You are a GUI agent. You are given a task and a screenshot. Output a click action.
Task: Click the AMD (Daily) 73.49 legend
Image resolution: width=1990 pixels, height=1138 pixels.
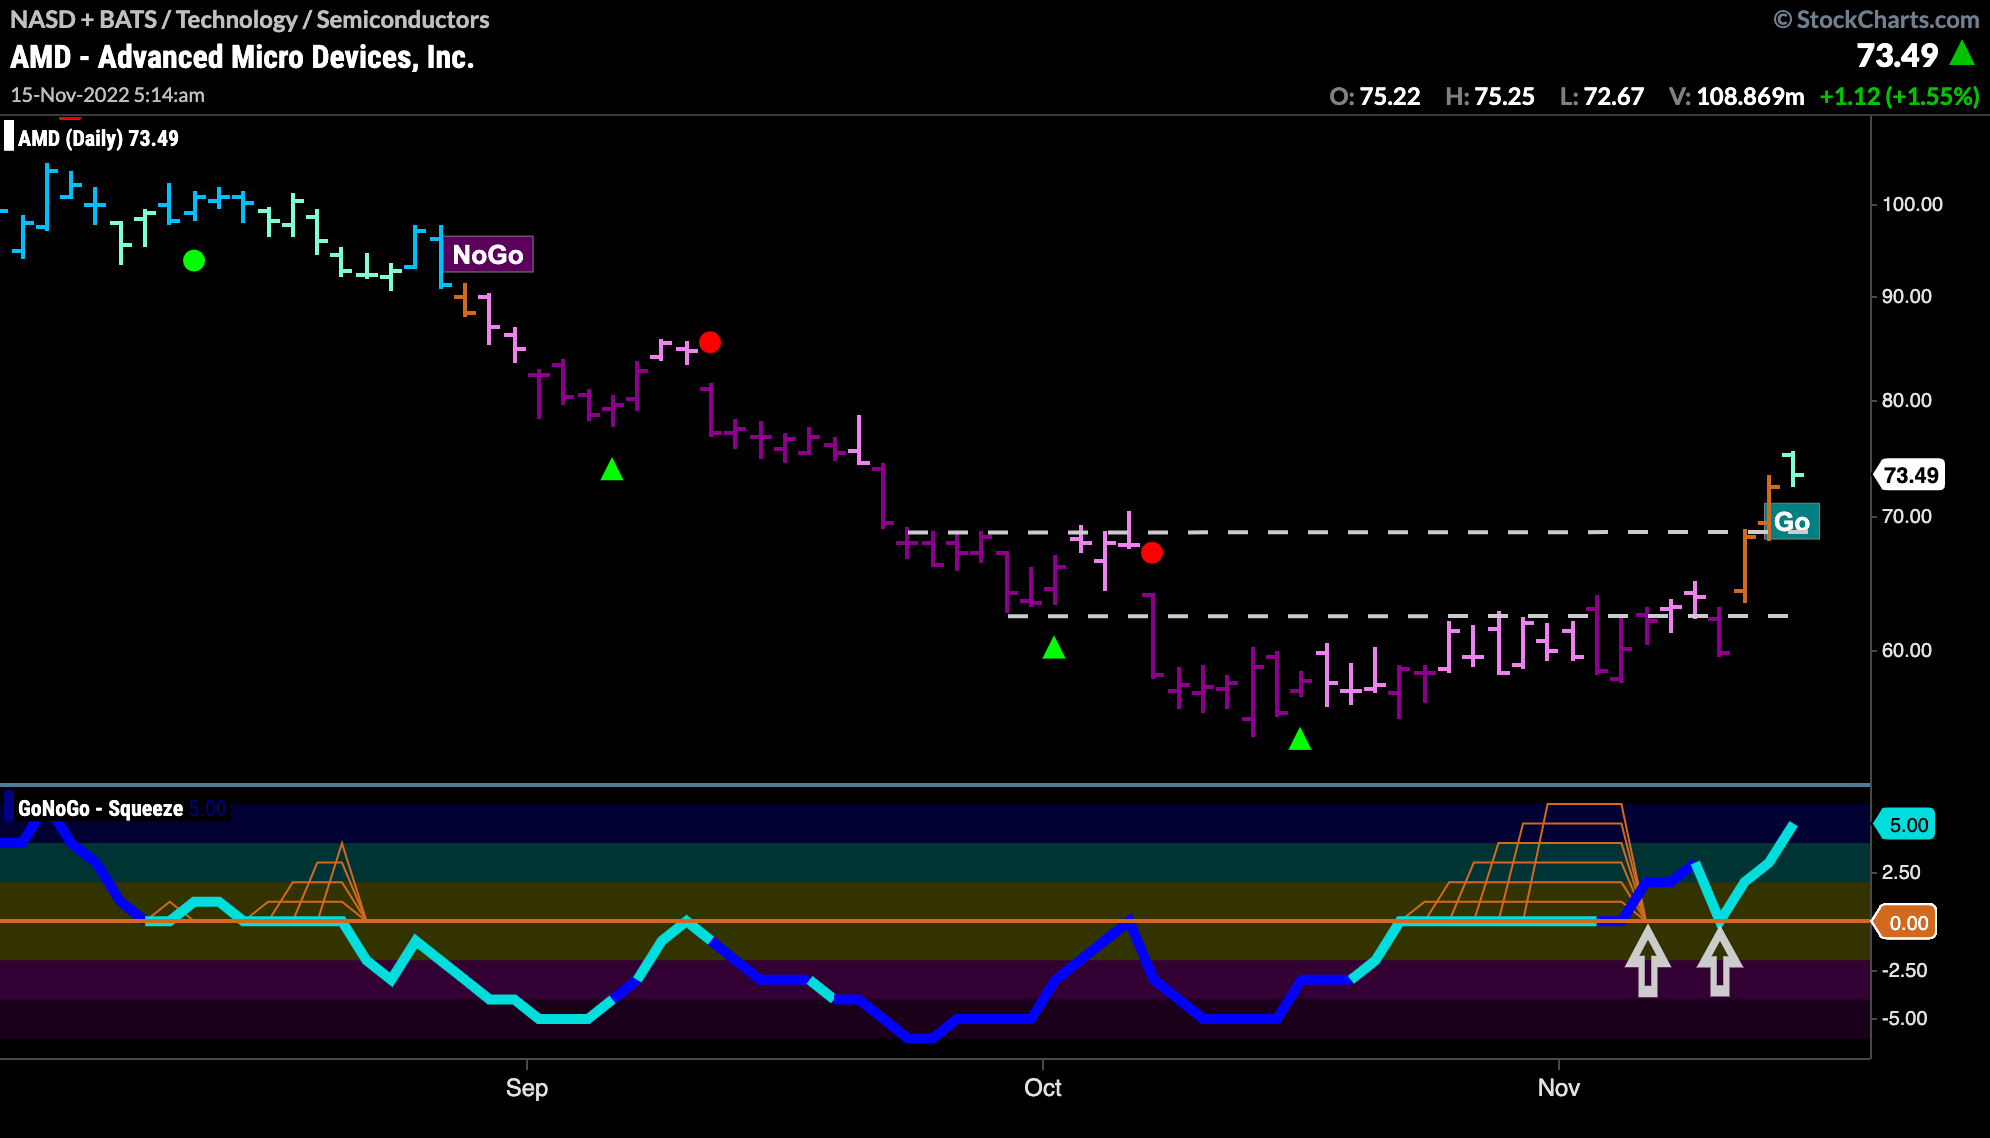coord(98,139)
